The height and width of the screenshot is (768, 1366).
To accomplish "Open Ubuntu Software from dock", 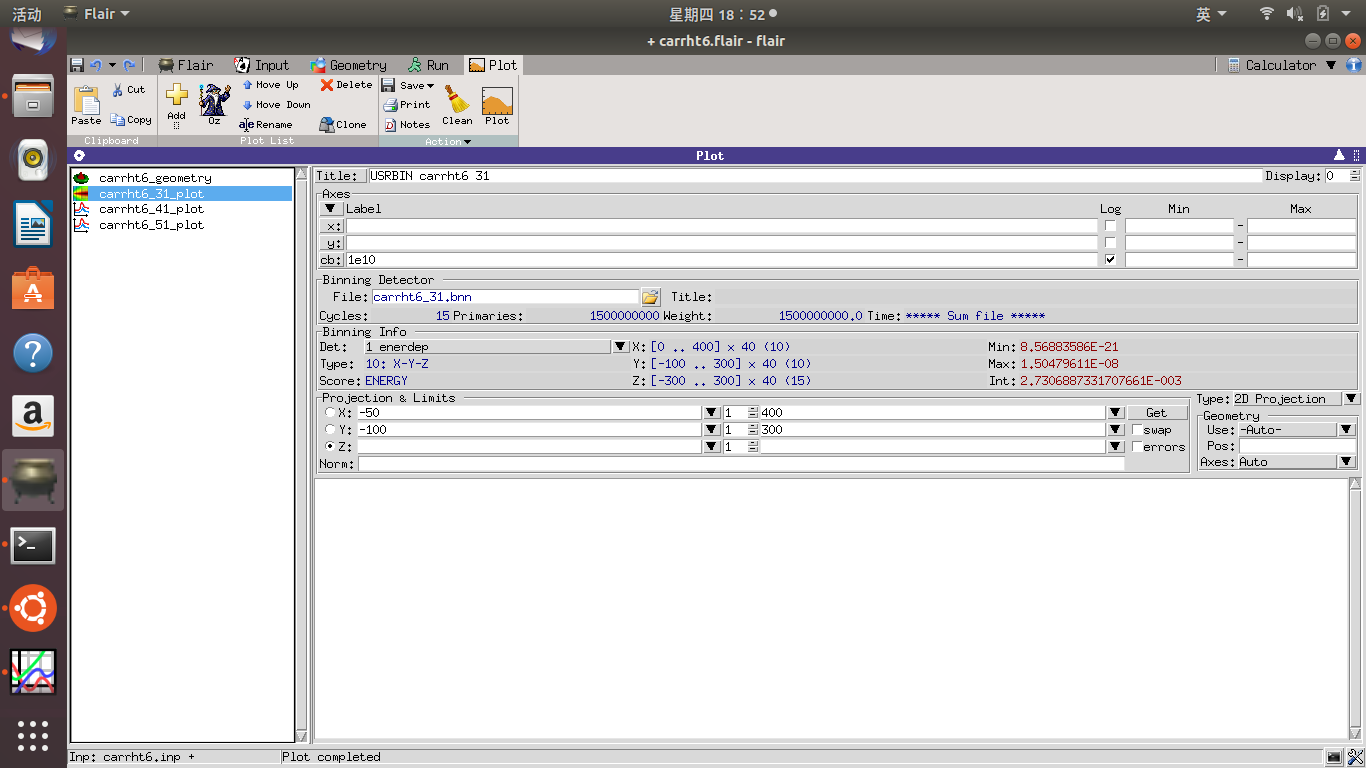I will [x=33, y=289].
